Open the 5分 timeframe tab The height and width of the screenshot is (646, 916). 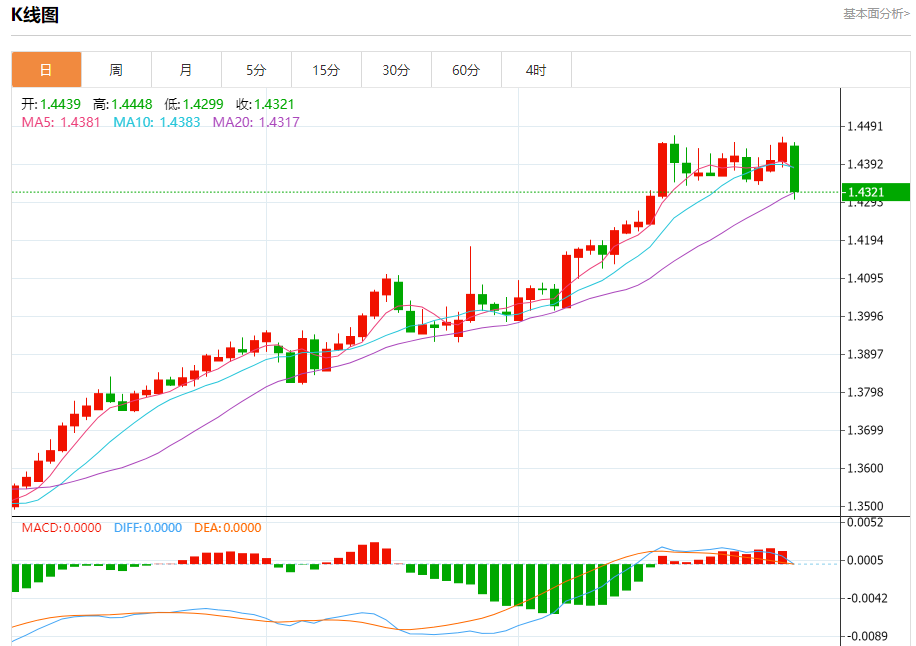click(256, 70)
